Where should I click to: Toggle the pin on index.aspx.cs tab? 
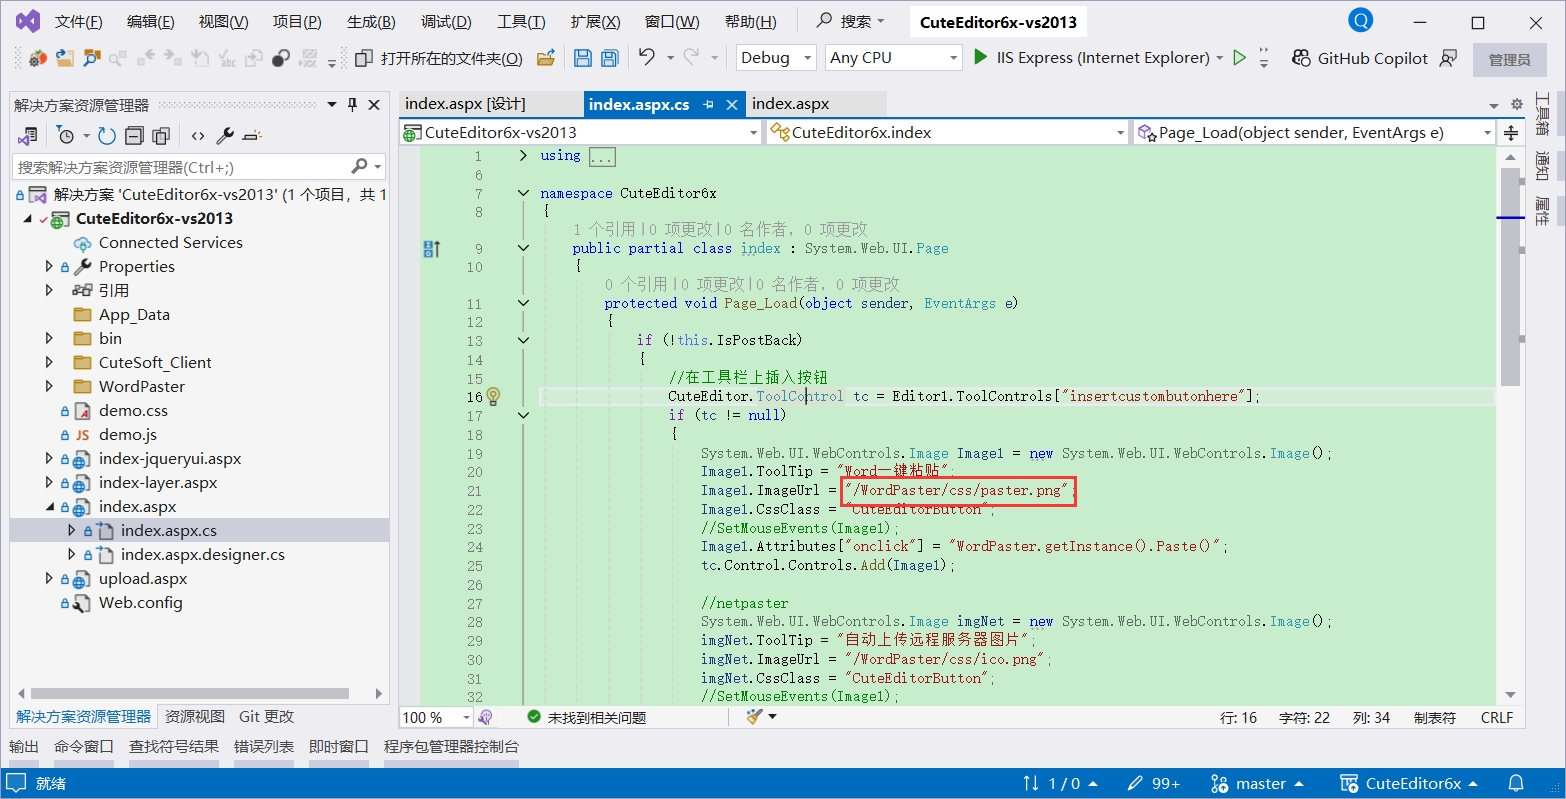point(709,104)
